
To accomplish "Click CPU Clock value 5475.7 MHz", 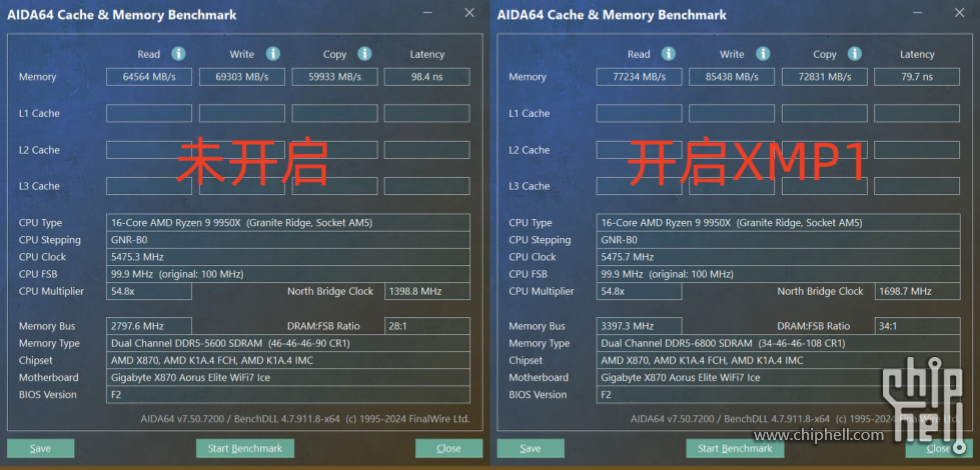I will 778,257.
